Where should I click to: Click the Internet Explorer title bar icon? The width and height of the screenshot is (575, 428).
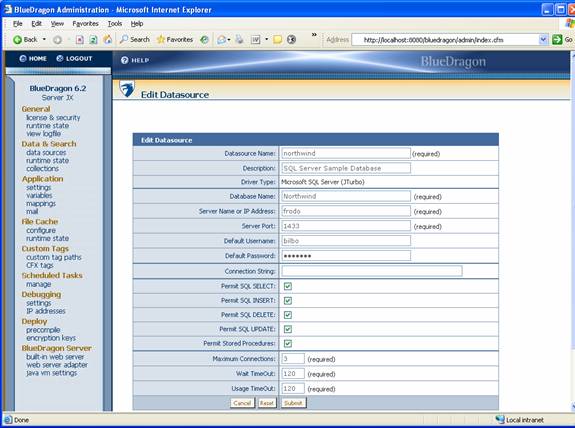(x=8, y=9)
